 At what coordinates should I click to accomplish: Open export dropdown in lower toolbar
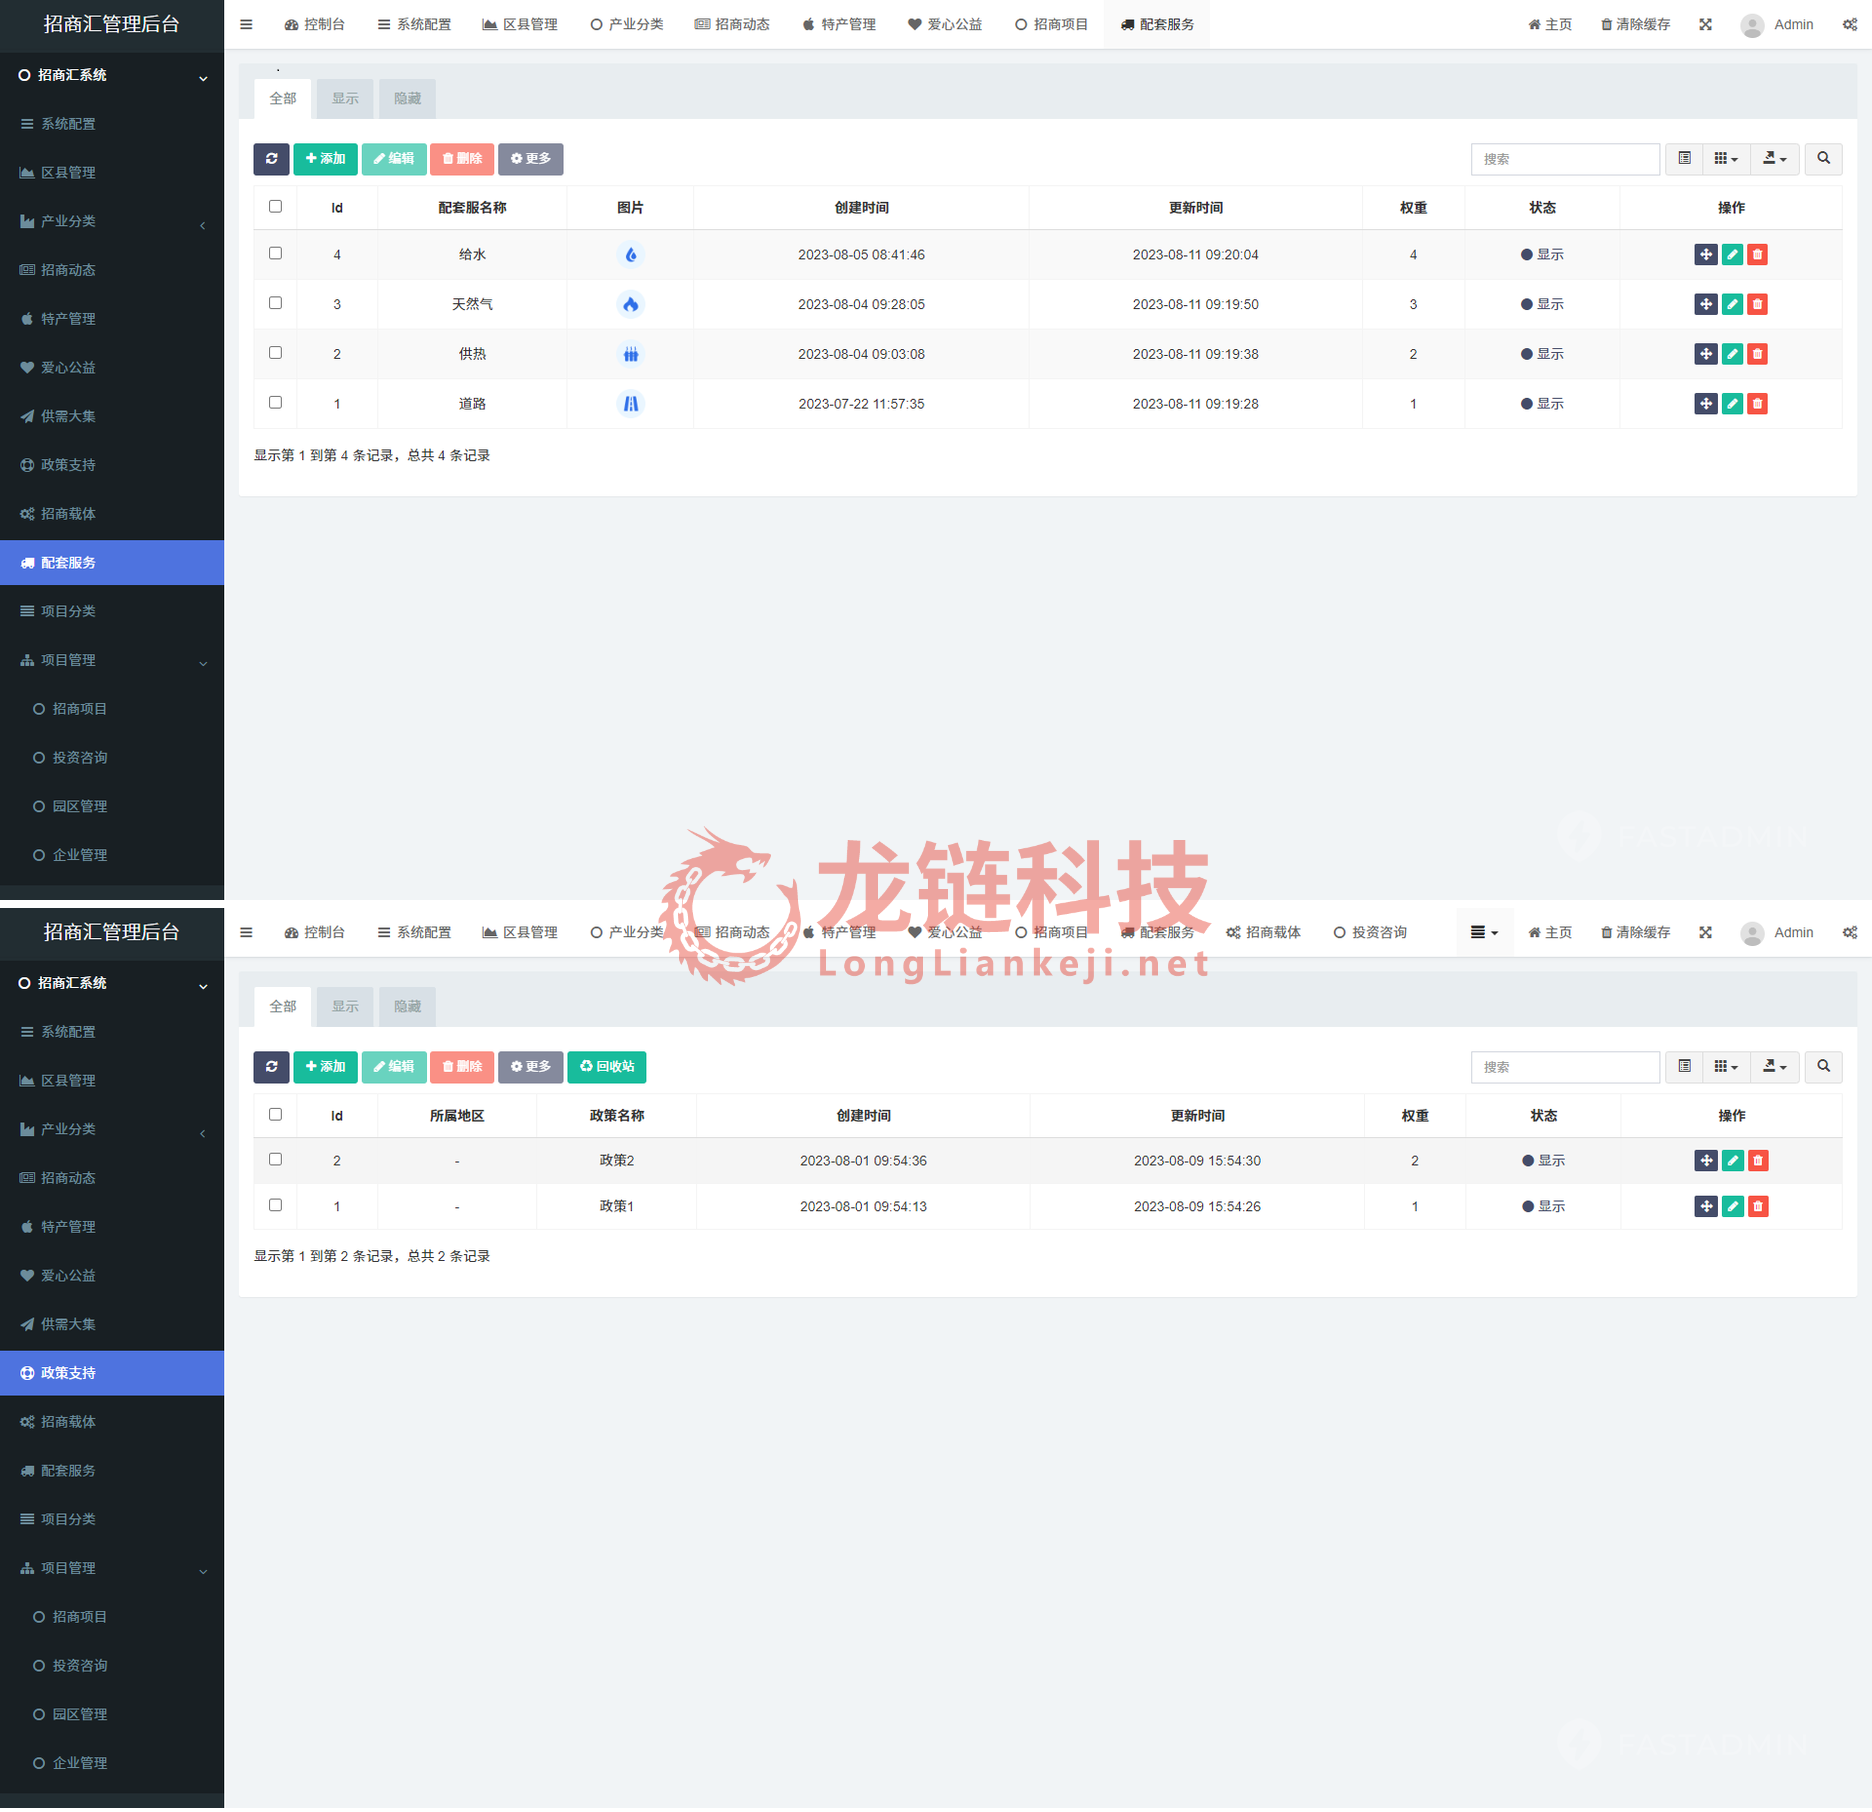point(1775,1066)
